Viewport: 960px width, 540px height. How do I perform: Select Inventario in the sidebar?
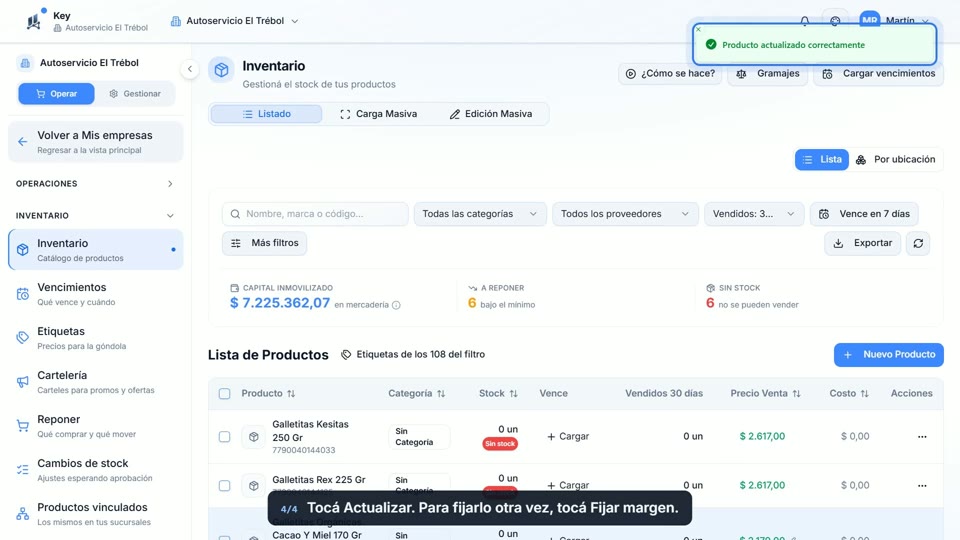96,250
